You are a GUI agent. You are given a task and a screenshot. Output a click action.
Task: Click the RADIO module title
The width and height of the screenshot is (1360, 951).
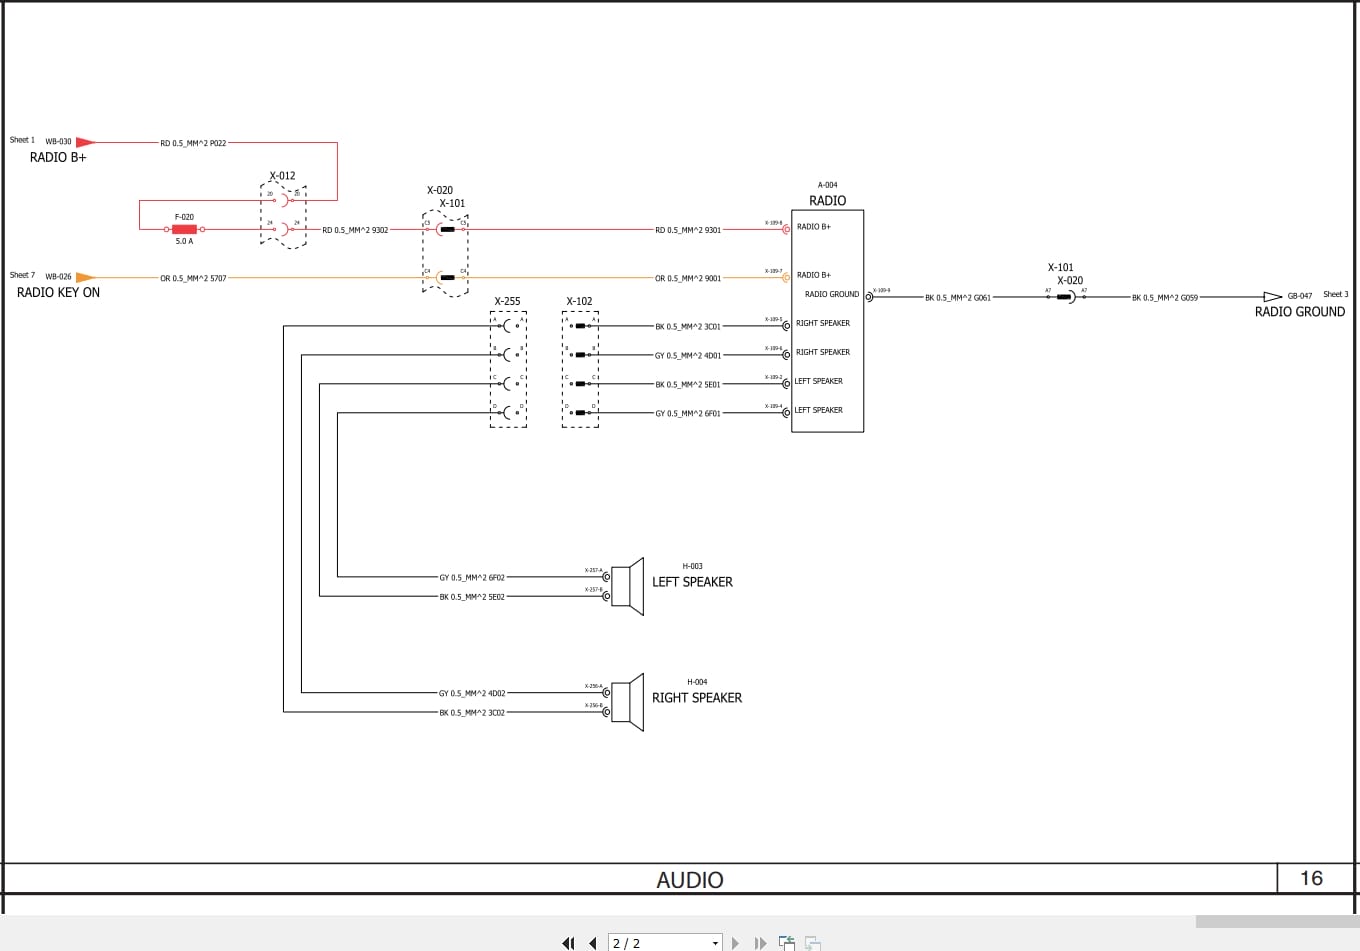(x=827, y=201)
